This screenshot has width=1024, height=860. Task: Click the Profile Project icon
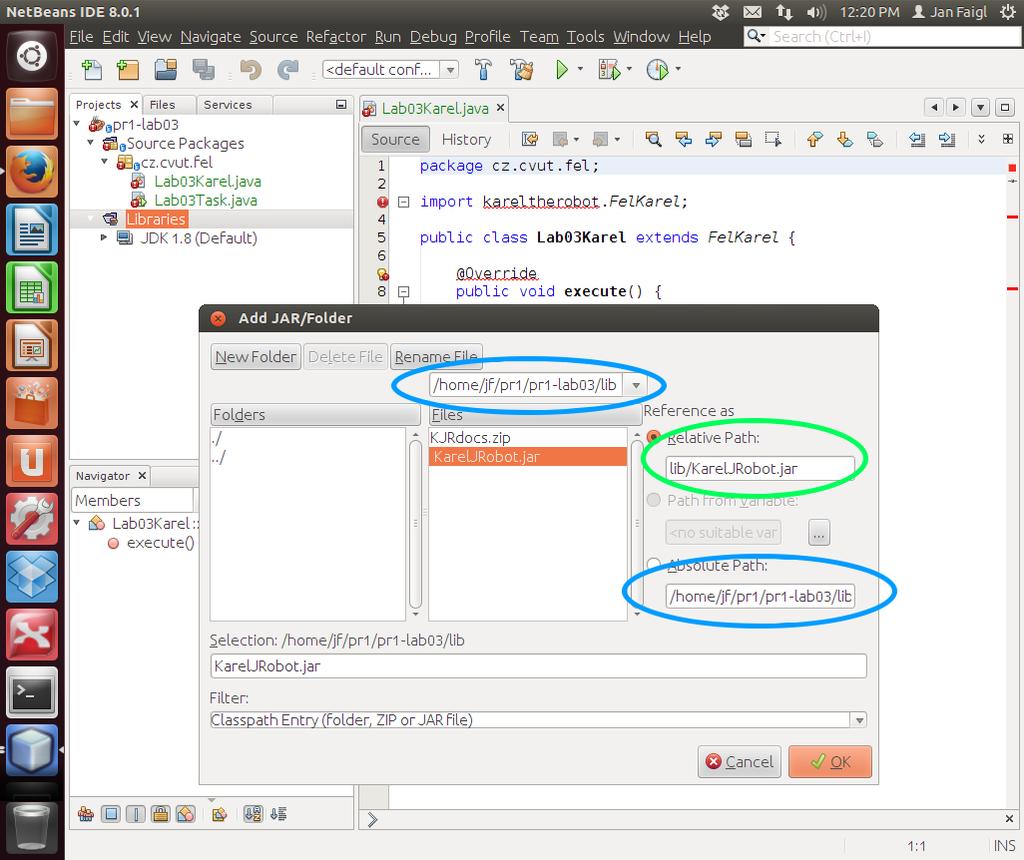click(657, 69)
